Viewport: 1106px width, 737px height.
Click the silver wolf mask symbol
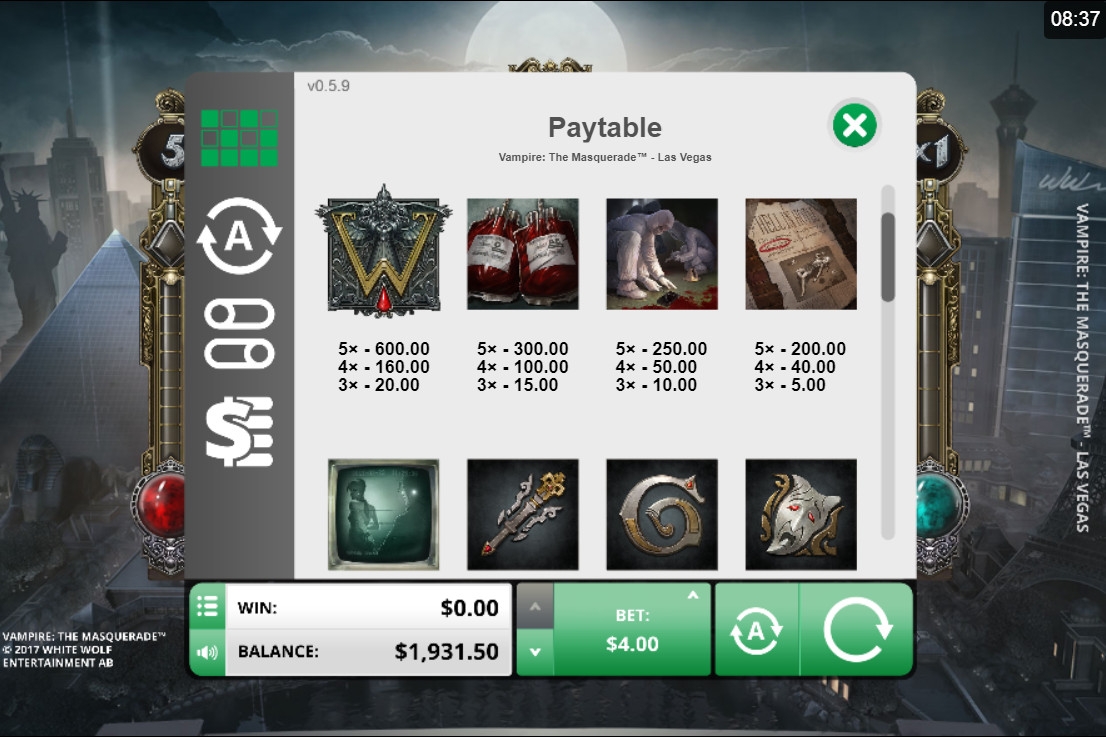pyautogui.click(x=801, y=514)
